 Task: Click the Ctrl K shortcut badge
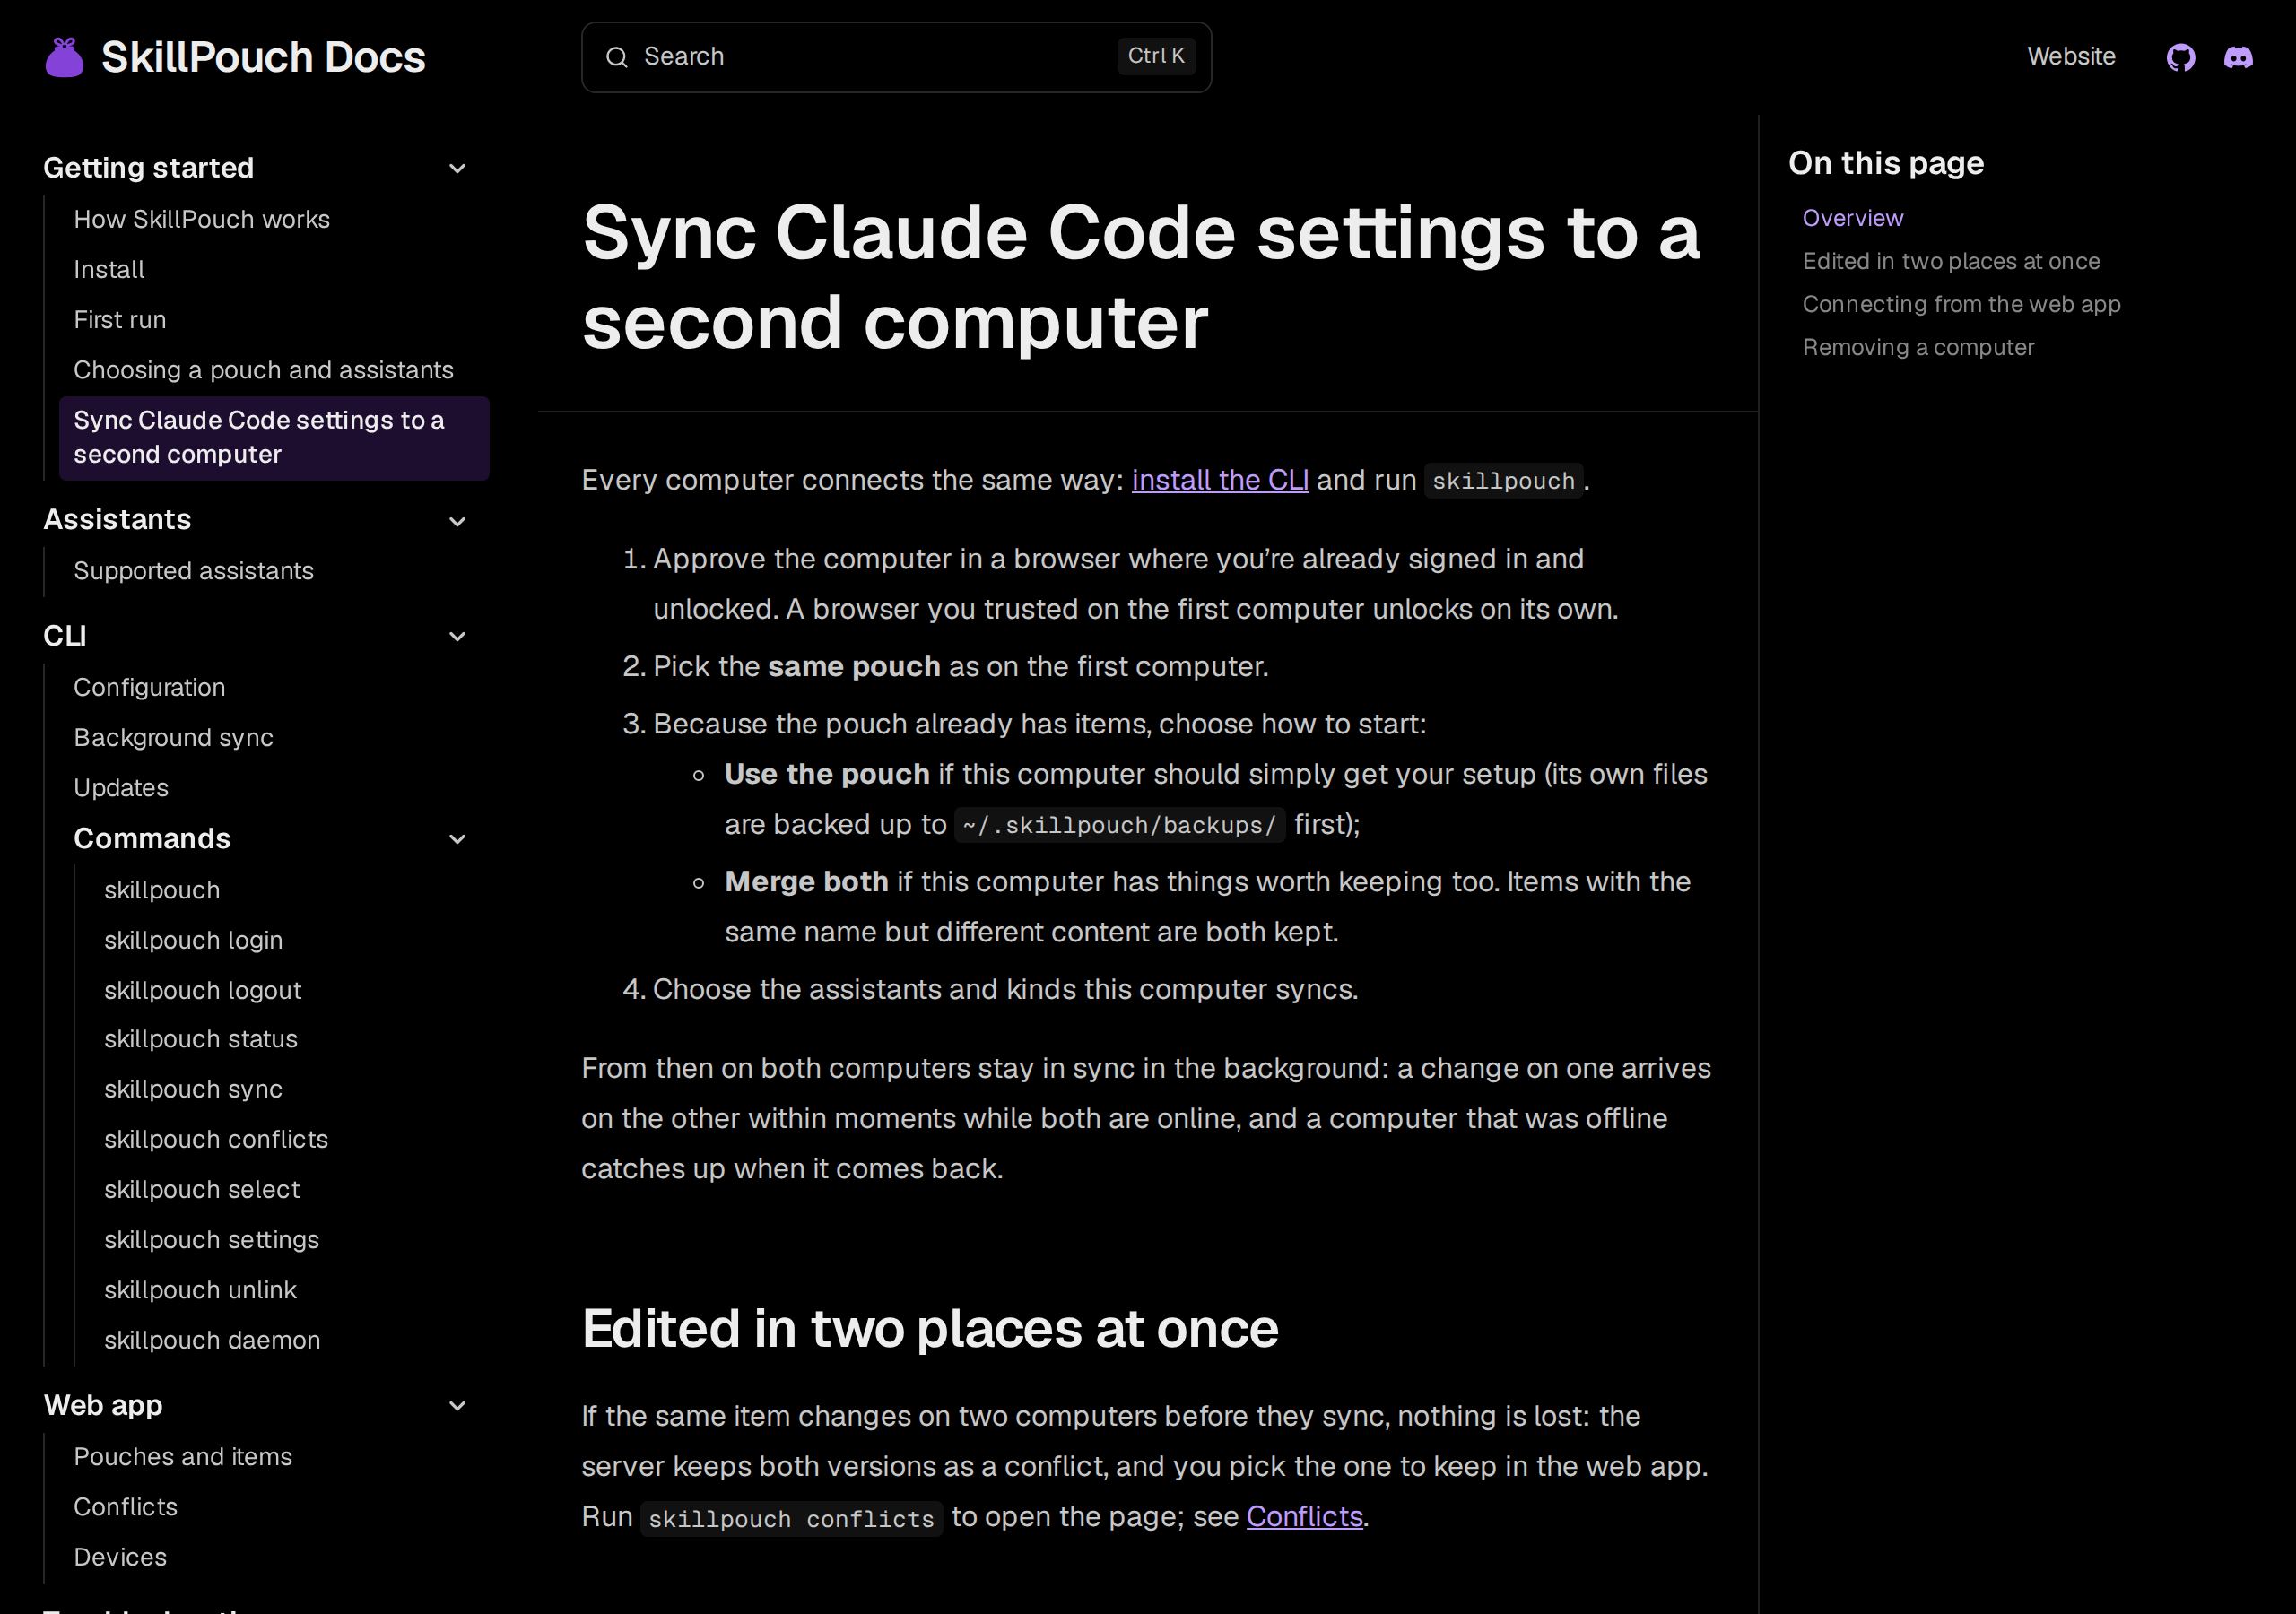(1156, 56)
